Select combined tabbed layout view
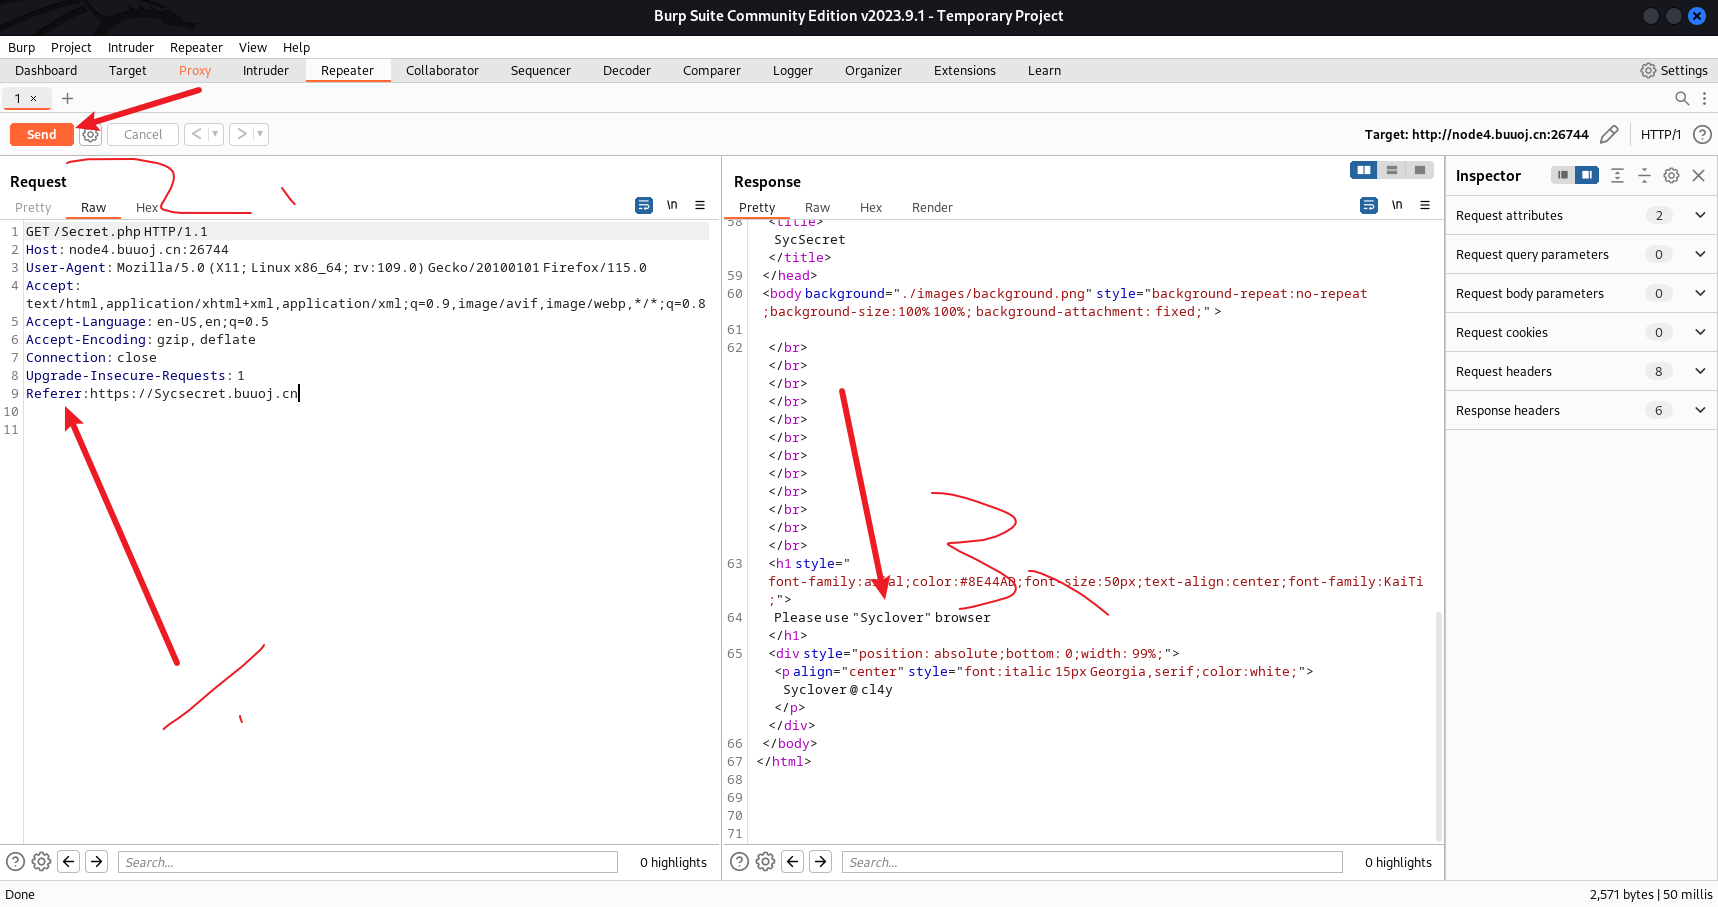 coord(1419,170)
